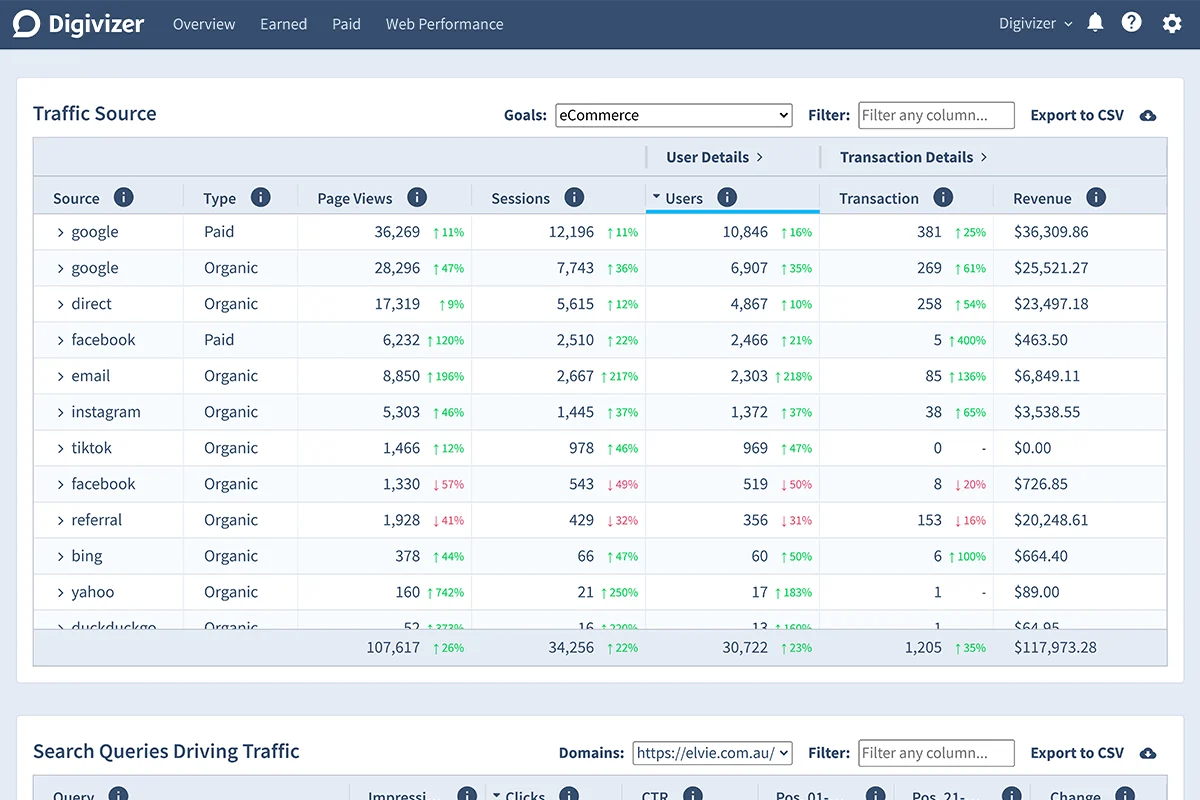Screen dimensions: 1200x800
Task: Click the bing revenue $664.40
Action: (1041, 556)
